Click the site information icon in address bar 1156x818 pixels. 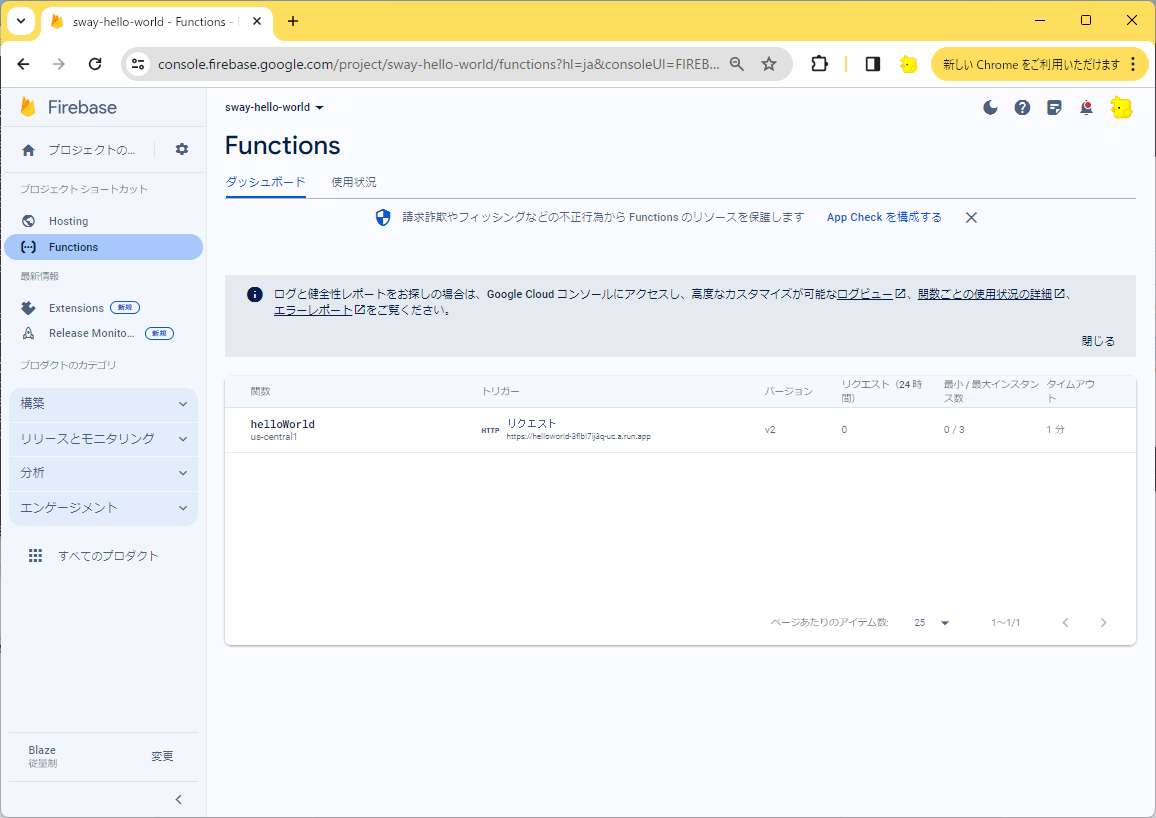(138, 64)
